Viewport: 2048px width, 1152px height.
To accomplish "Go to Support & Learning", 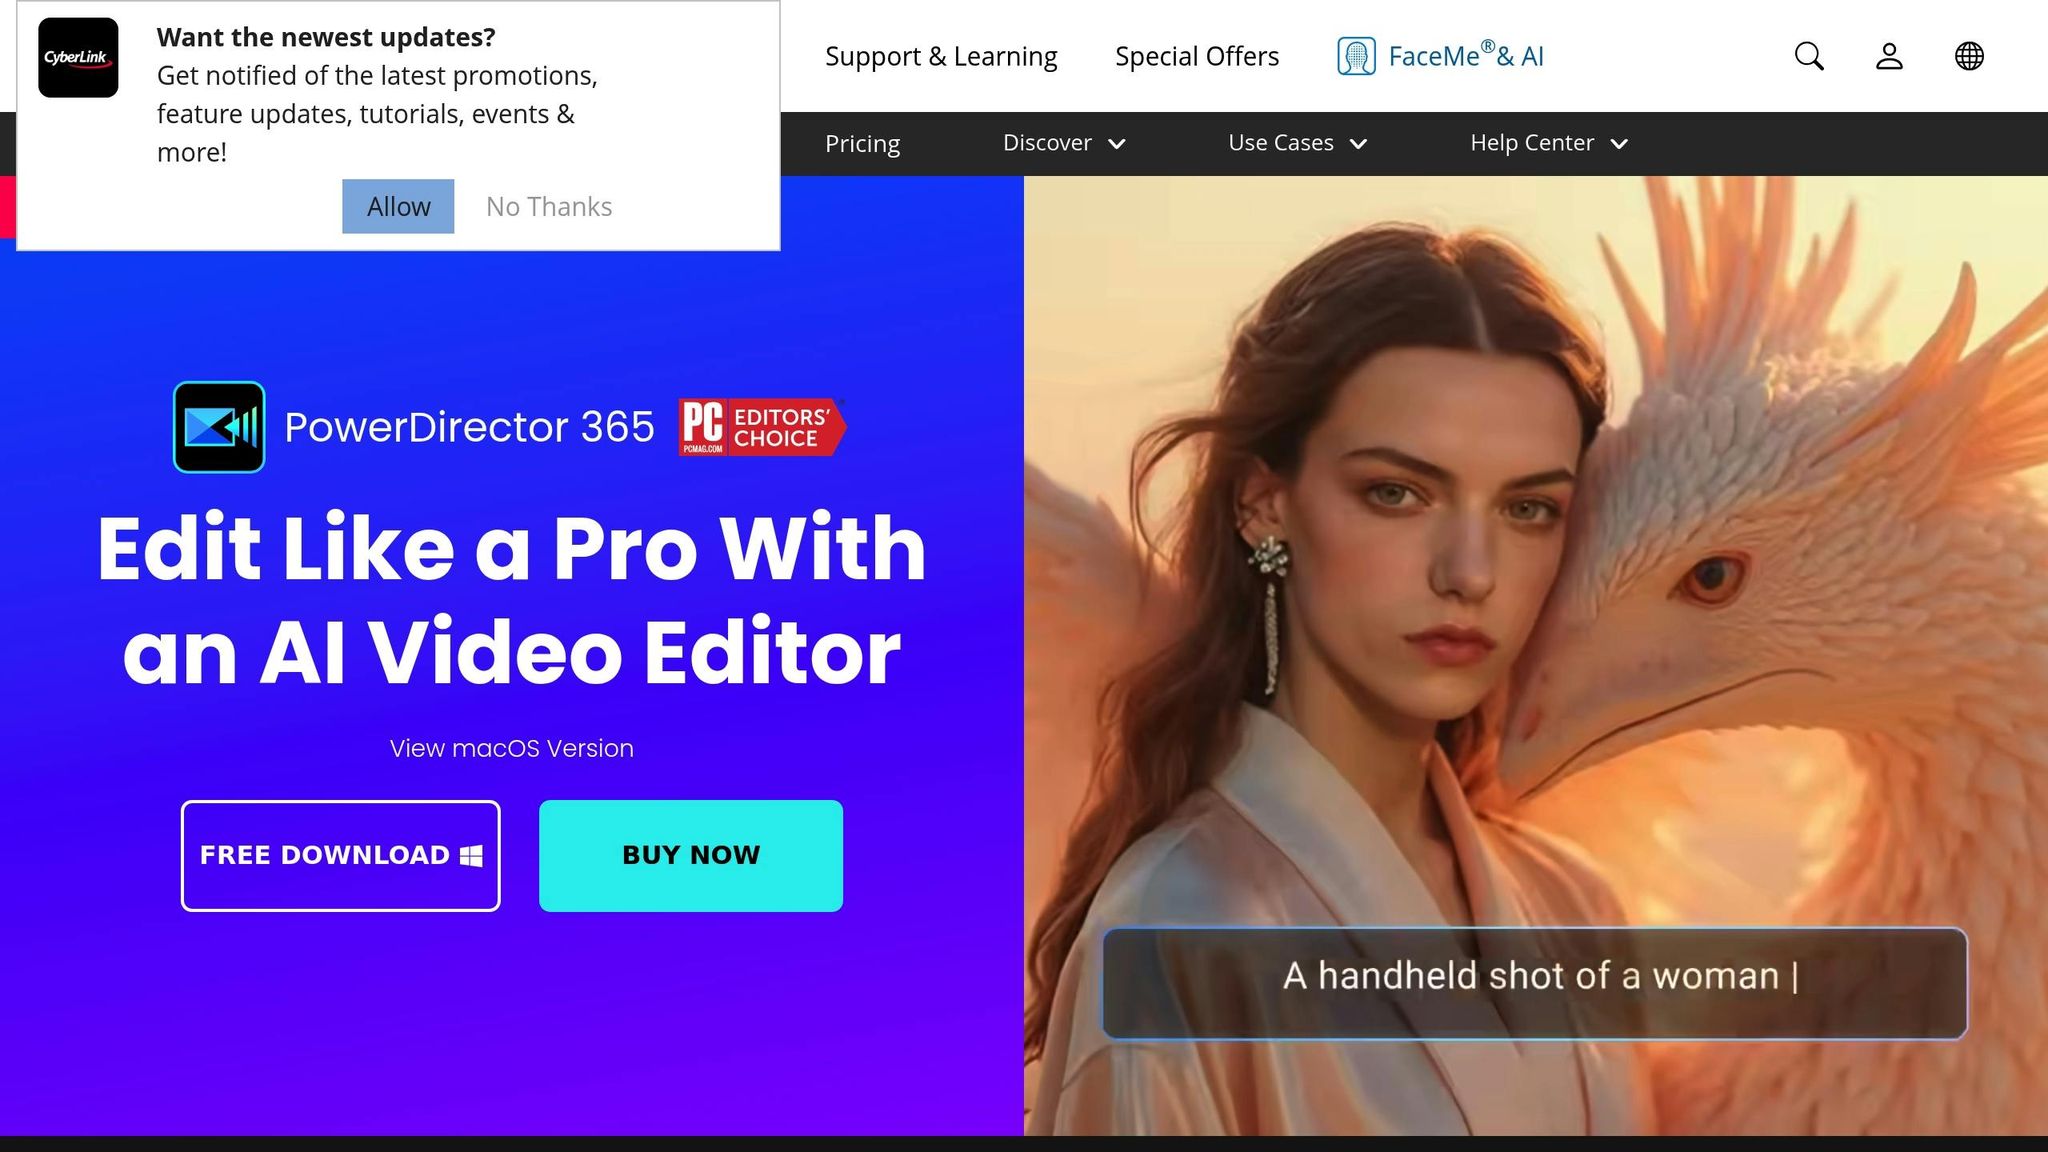I will click(941, 56).
